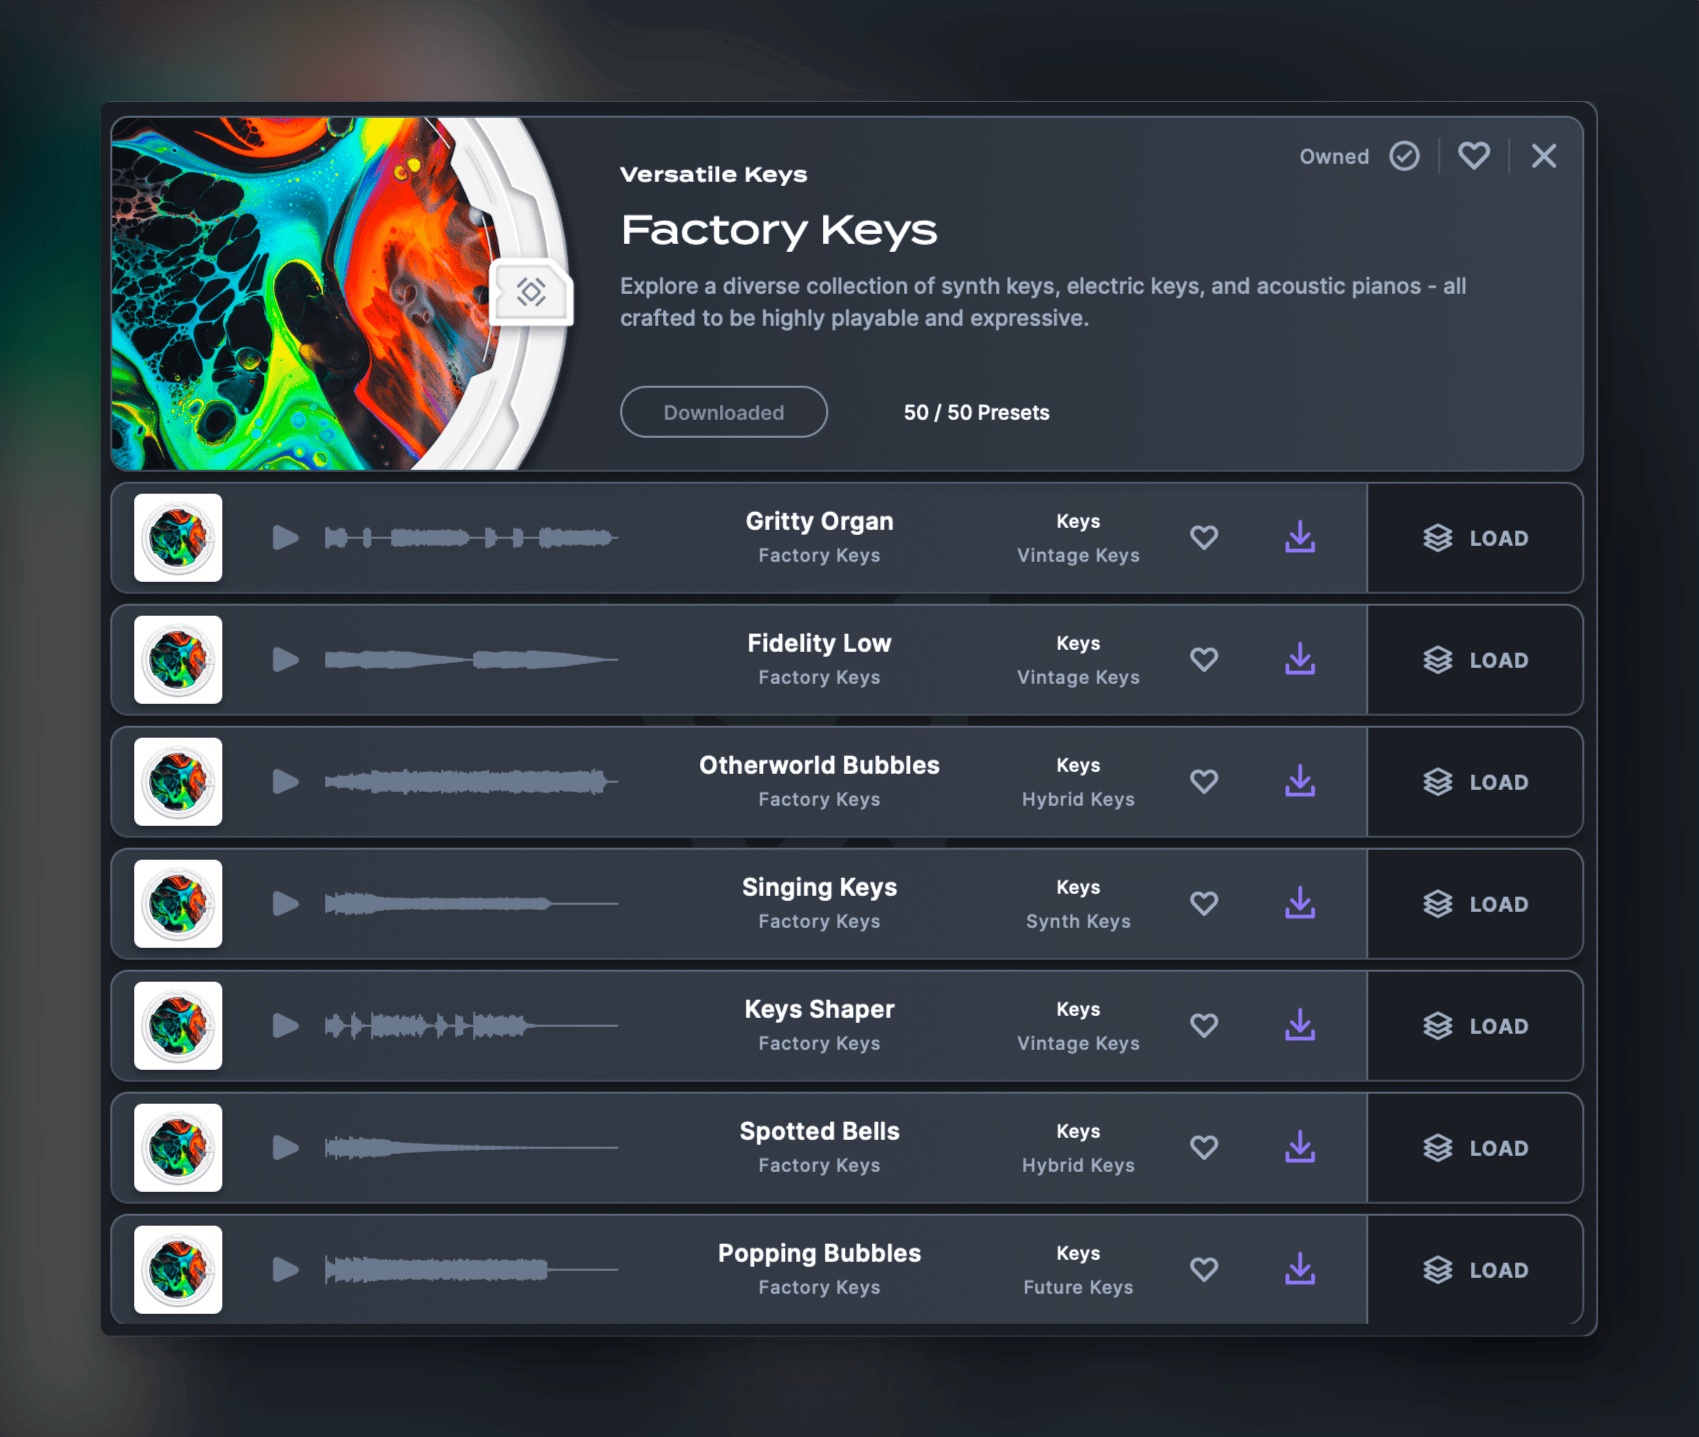Play the Singing Keys preview
Viewport: 1699px width, 1437px height.
pyautogui.click(x=286, y=904)
